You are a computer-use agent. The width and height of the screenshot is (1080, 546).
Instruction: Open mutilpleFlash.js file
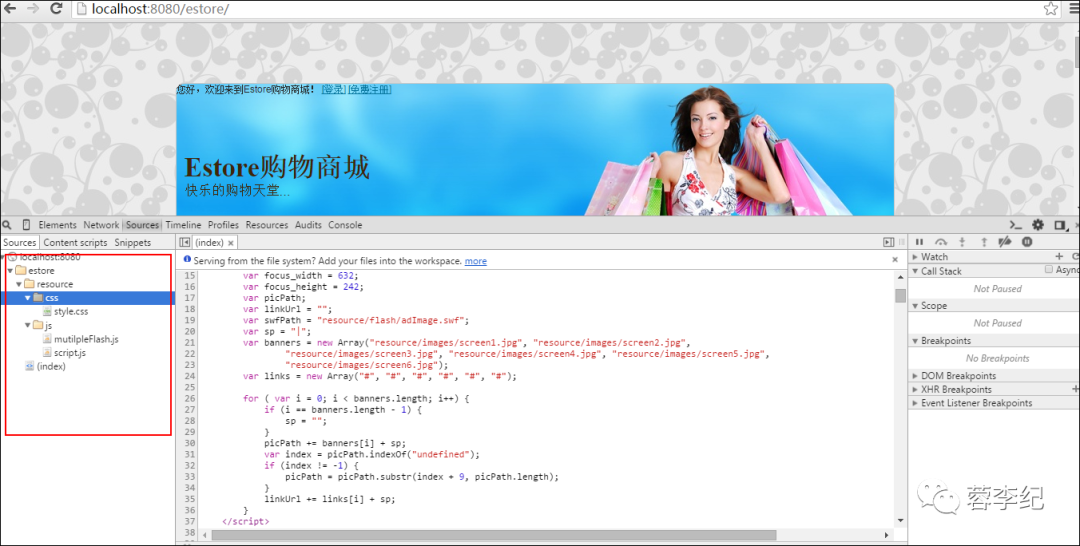86,339
